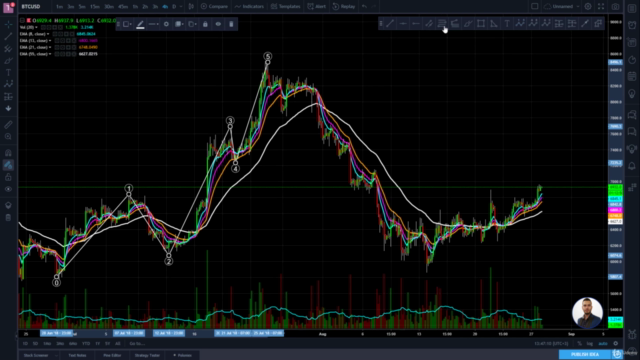The height and width of the screenshot is (360, 640).
Task: Hide all drawing tools with eye icon
Action: [8, 189]
